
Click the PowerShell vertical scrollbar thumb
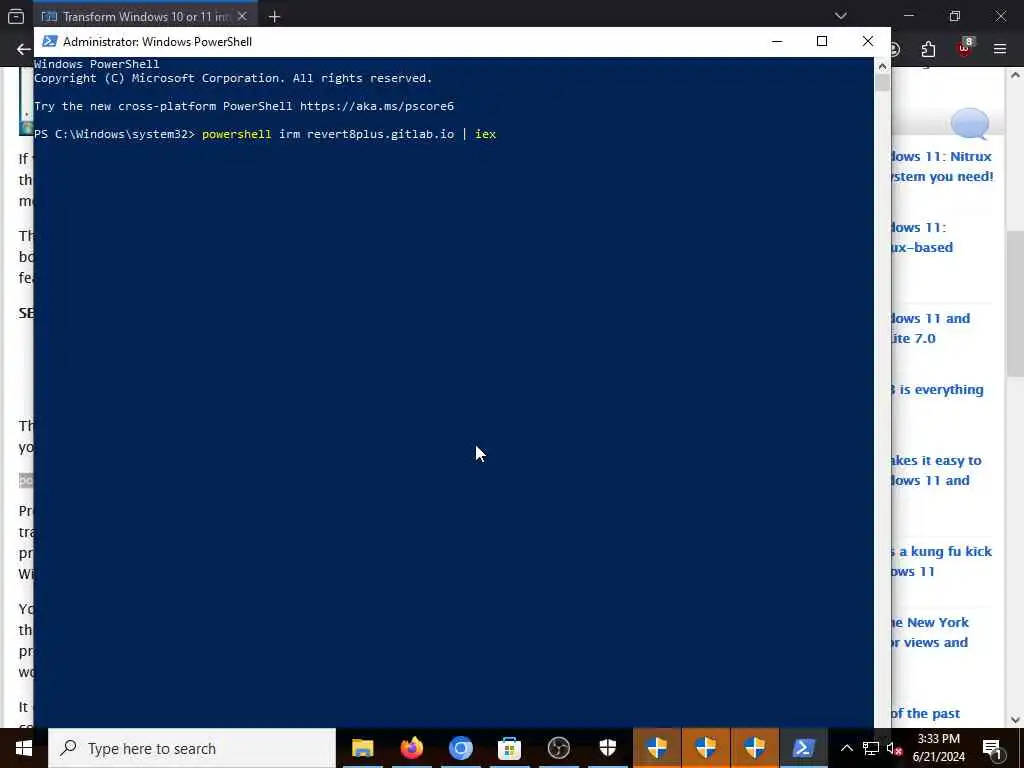pos(882,82)
